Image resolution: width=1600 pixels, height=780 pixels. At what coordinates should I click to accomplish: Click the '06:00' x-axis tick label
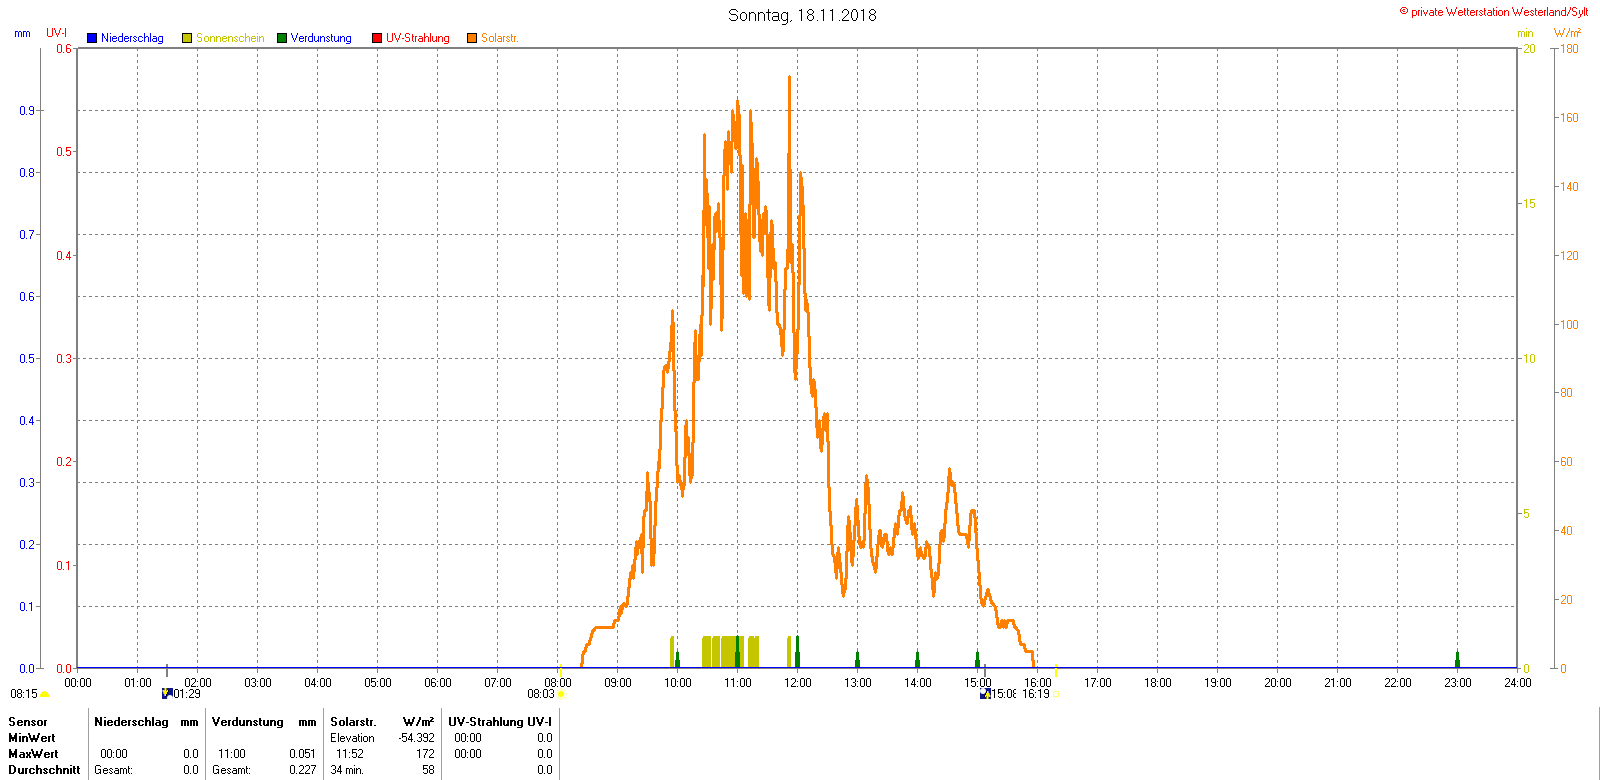click(438, 683)
